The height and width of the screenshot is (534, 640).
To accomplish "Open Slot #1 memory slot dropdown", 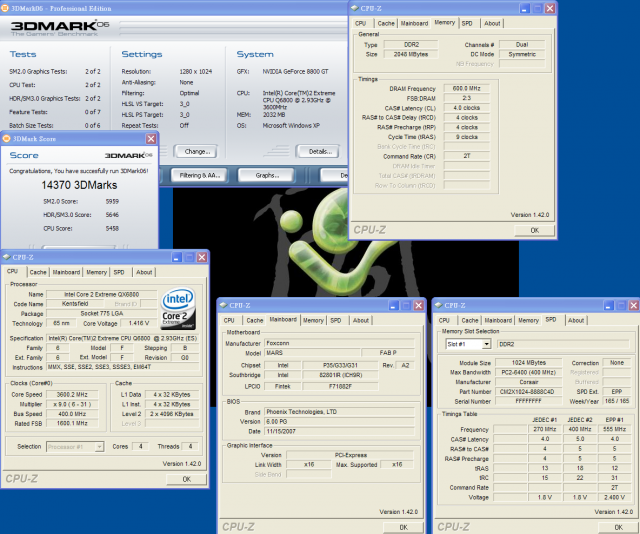I will pyautogui.click(x=486, y=344).
